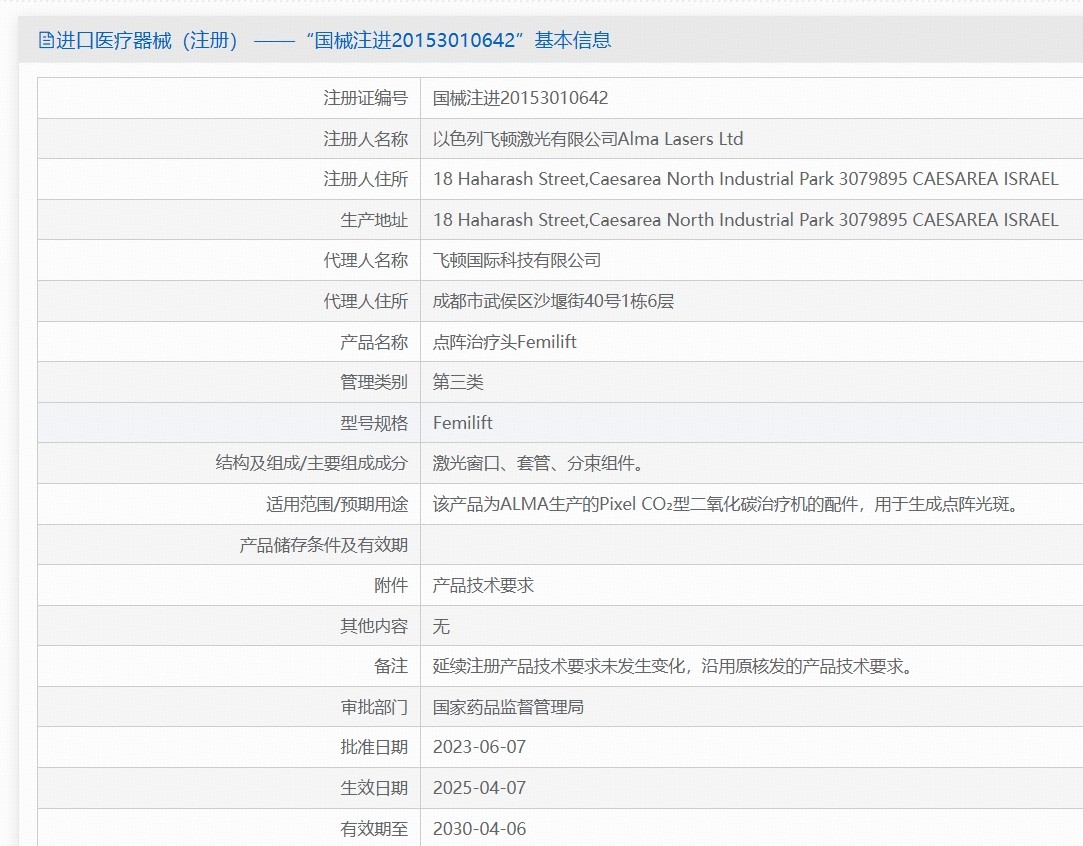Image resolution: width=1083 pixels, height=846 pixels.
Task: Select the registration number value in first row
Action: click(520, 98)
